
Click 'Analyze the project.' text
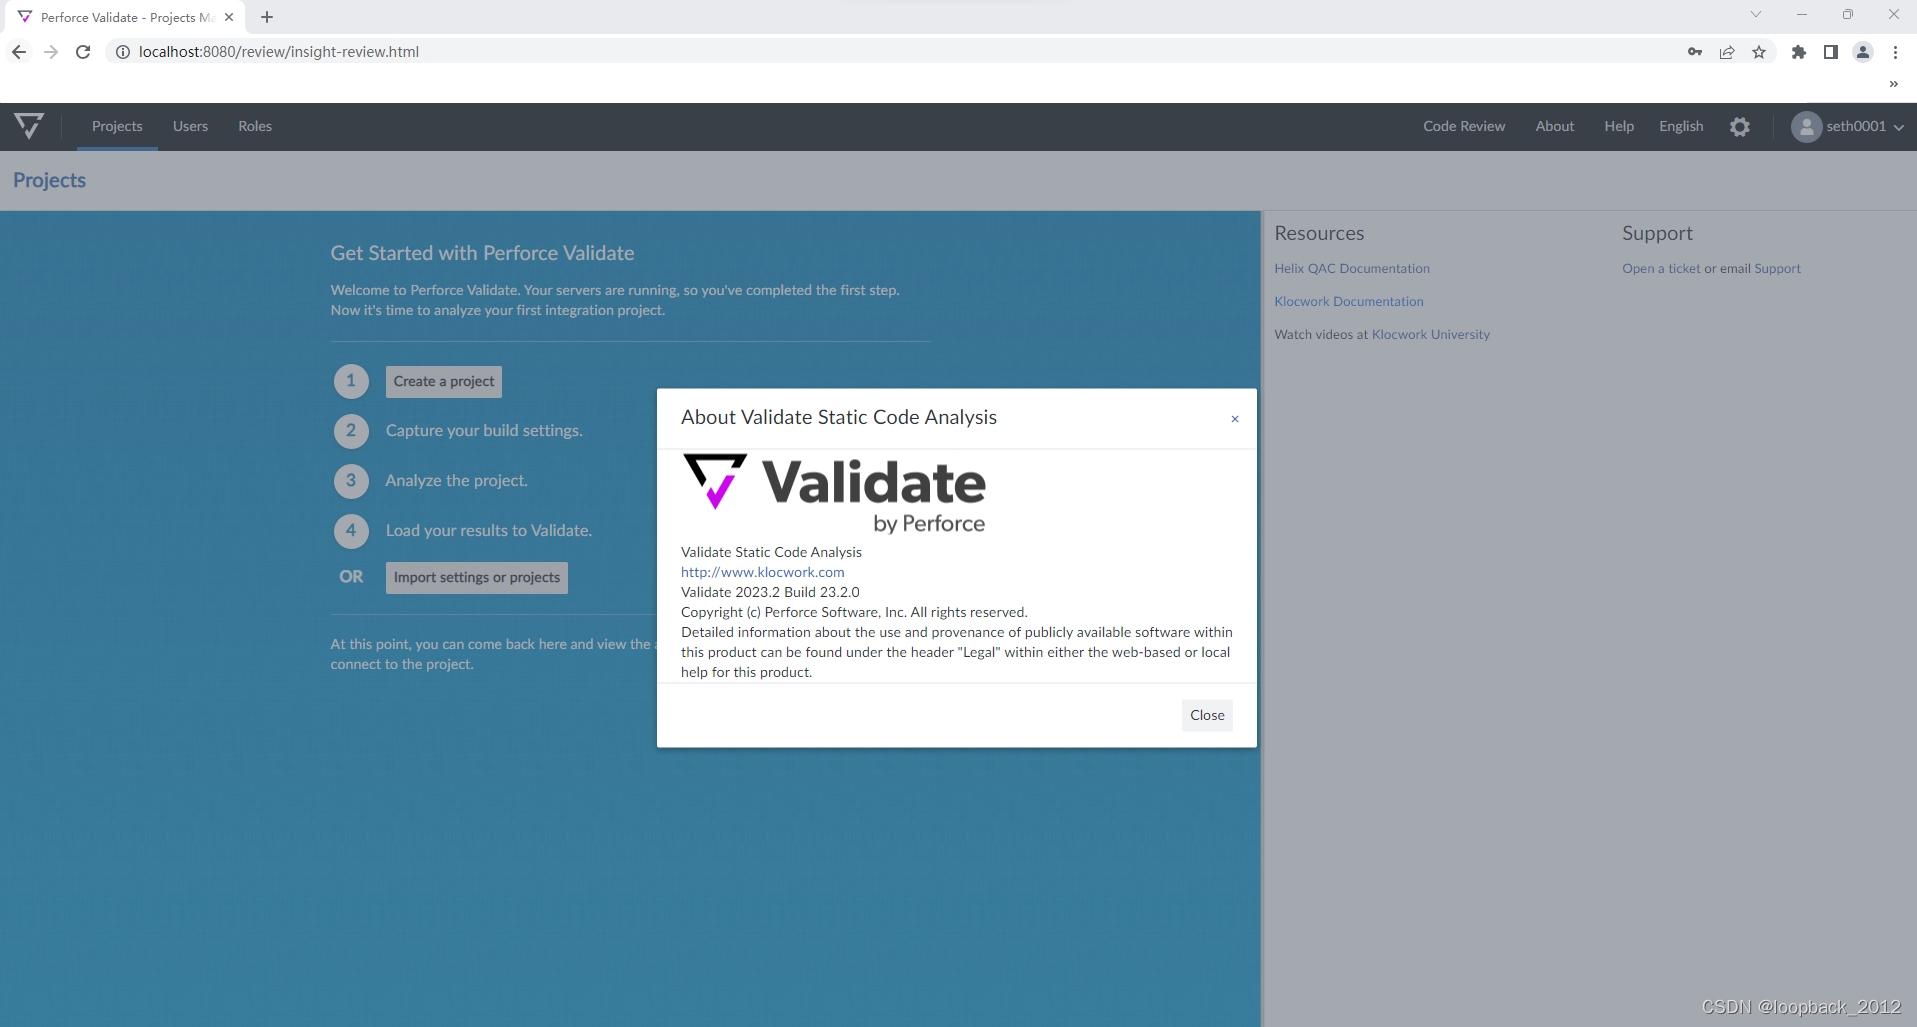click(x=456, y=480)
